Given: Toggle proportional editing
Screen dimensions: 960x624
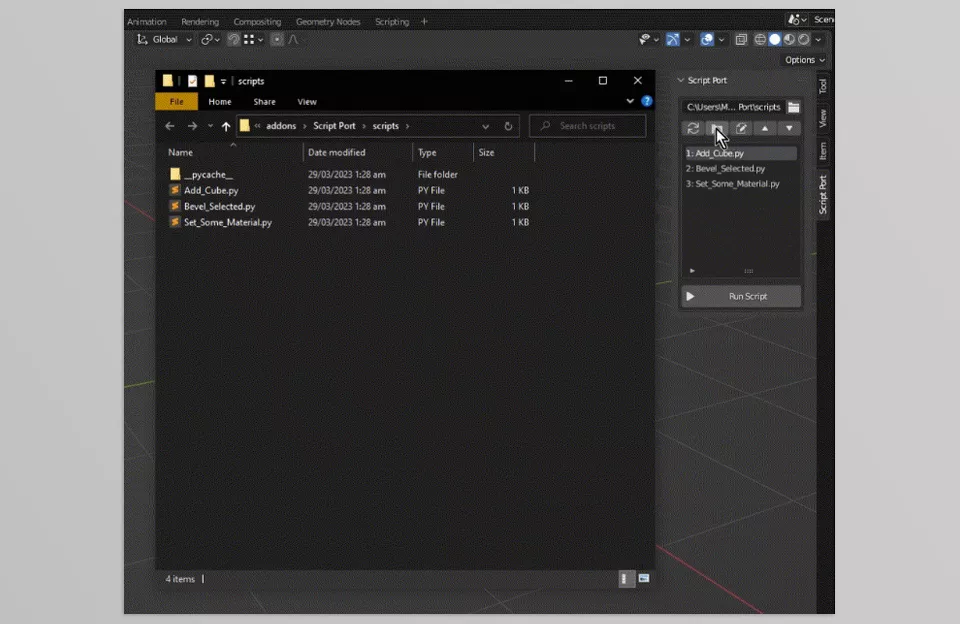Looking at the screenshot, I should click(x=277, y=39).
